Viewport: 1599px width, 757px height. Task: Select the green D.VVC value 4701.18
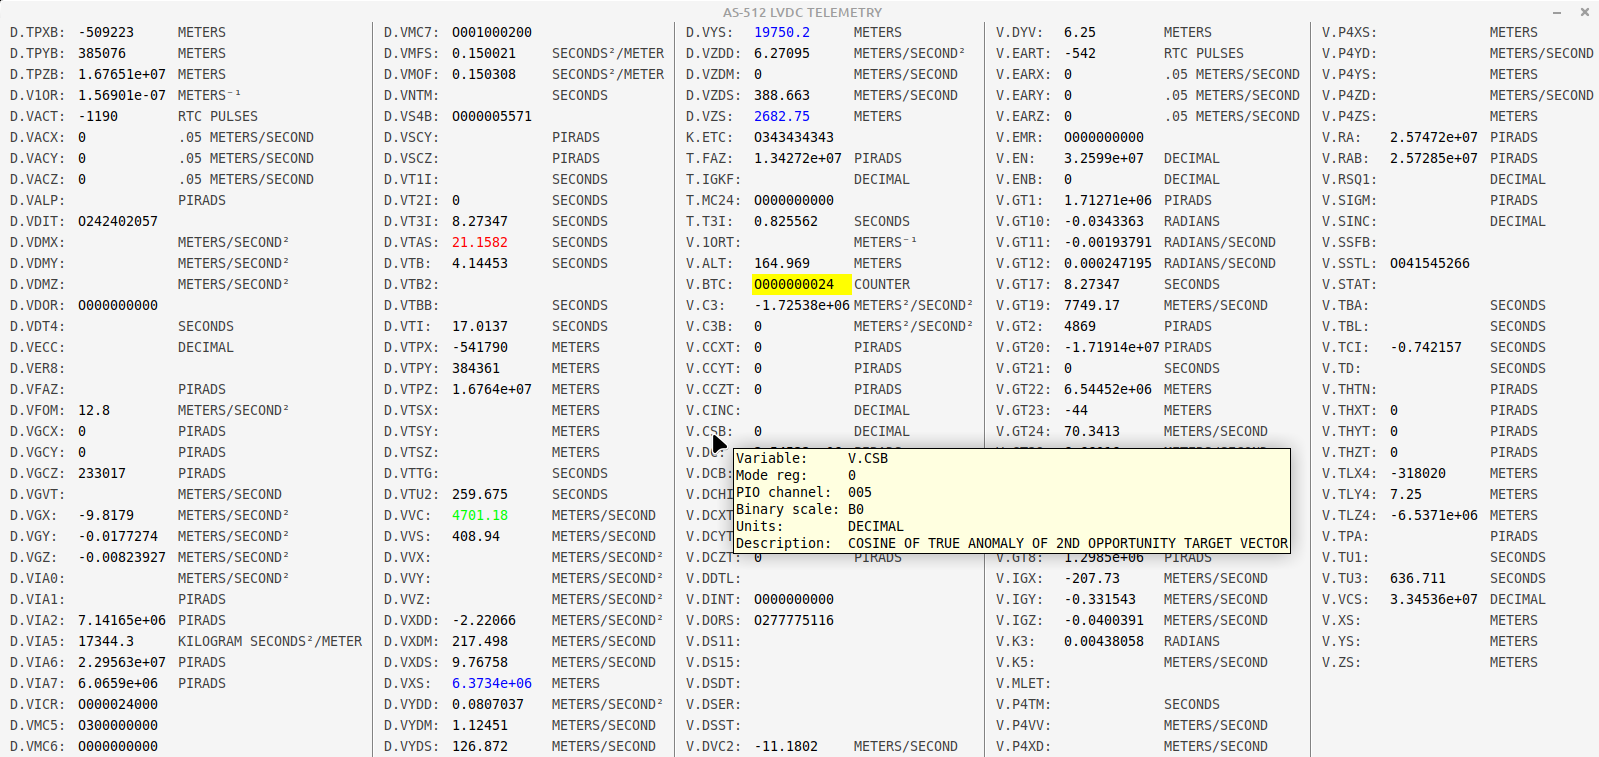coord(479,515)
